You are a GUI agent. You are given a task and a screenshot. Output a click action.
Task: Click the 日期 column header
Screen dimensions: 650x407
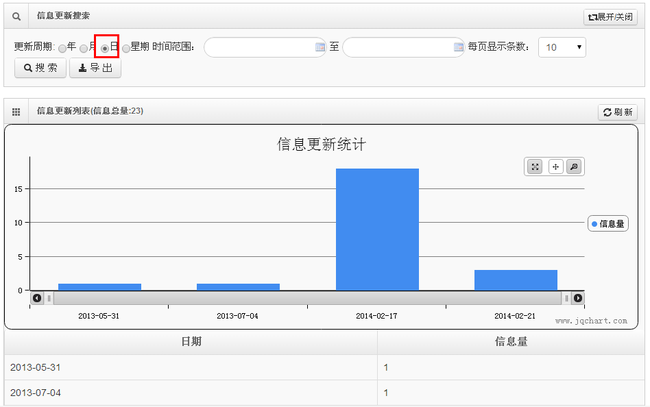coord(191,342)
